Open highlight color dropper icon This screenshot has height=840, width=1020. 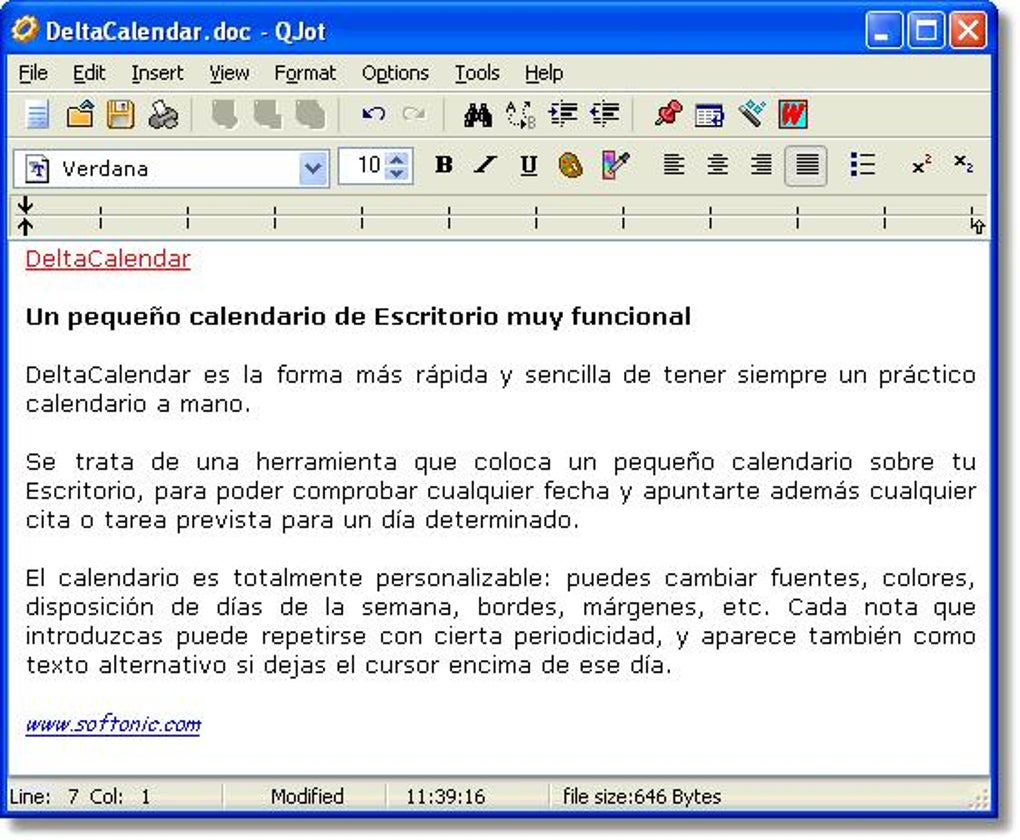click(615, 165)
